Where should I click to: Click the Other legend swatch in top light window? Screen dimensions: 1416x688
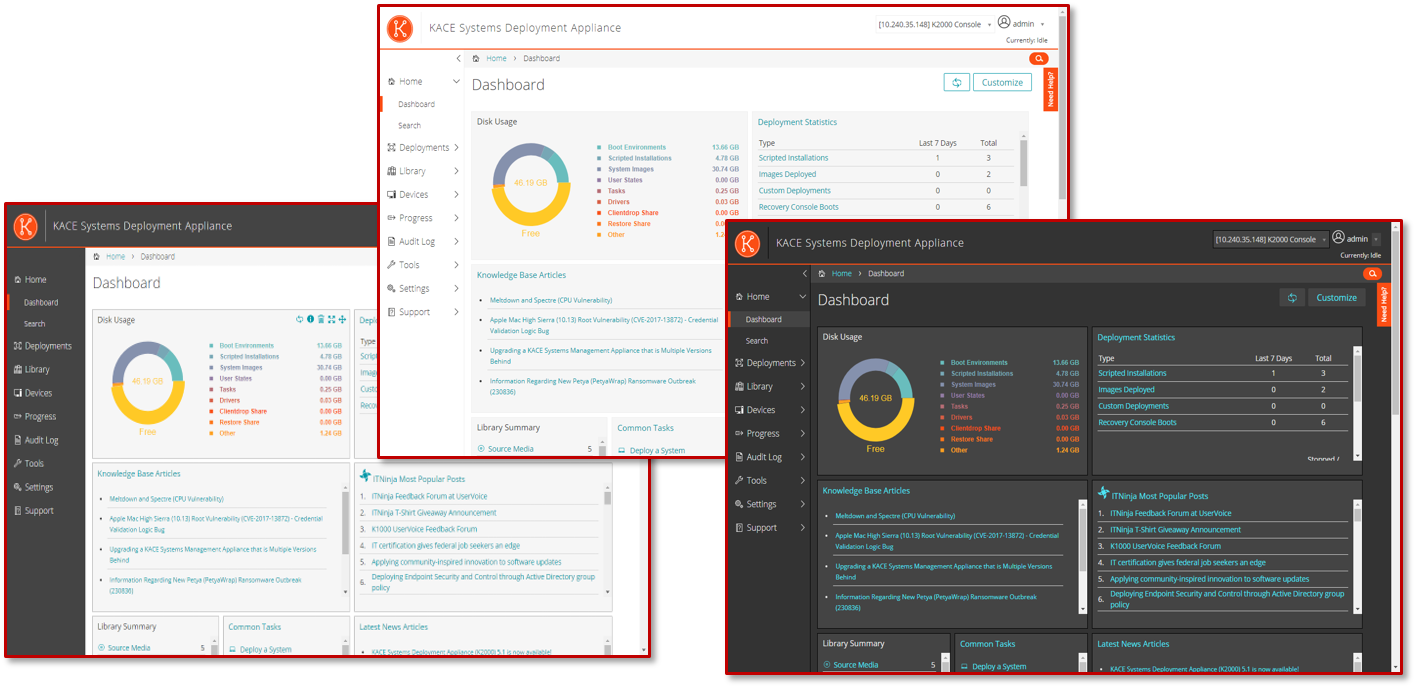pos(598,235)
